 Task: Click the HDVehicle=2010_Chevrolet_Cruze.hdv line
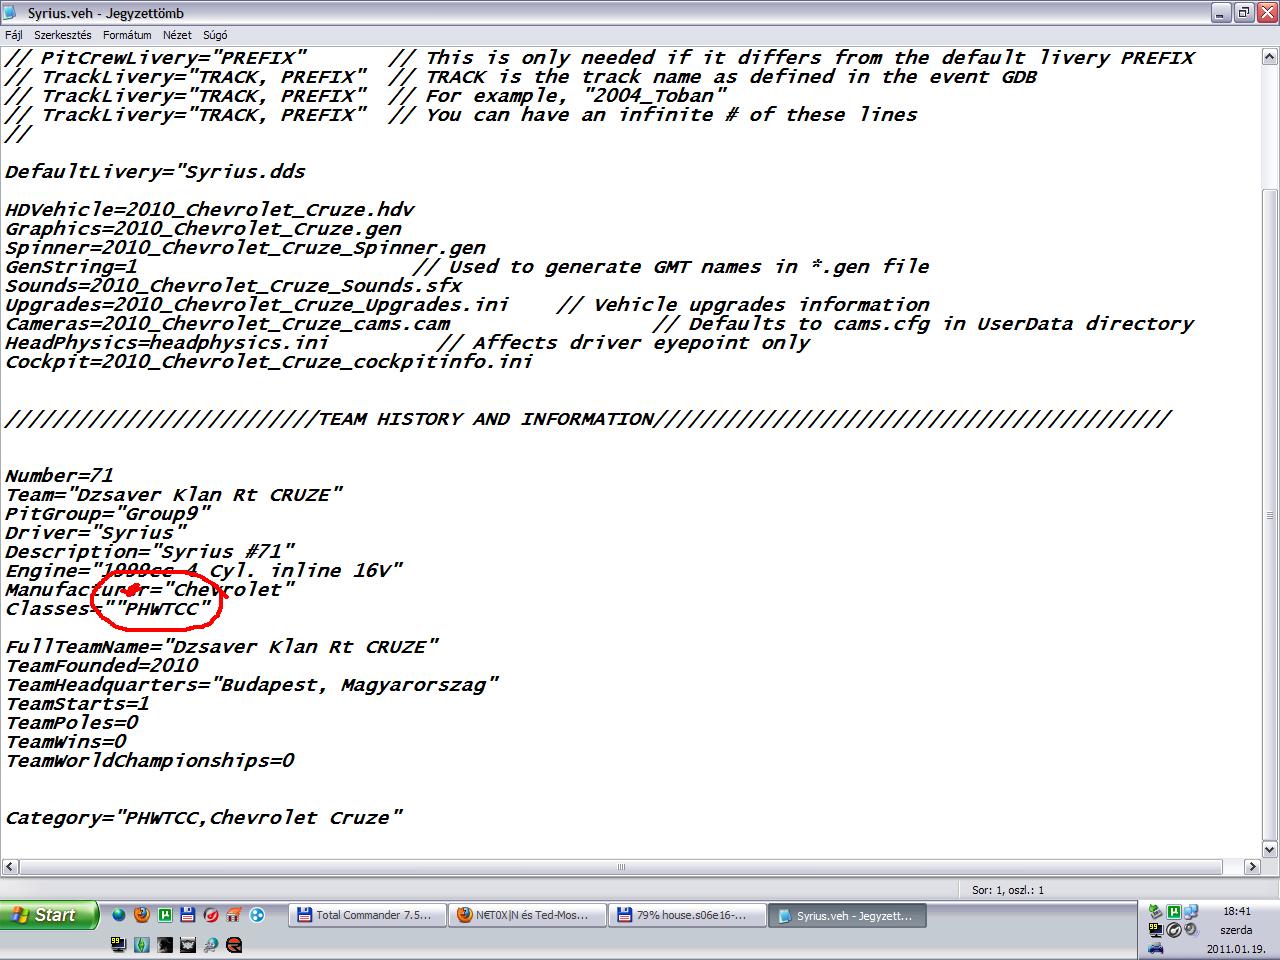209,210
